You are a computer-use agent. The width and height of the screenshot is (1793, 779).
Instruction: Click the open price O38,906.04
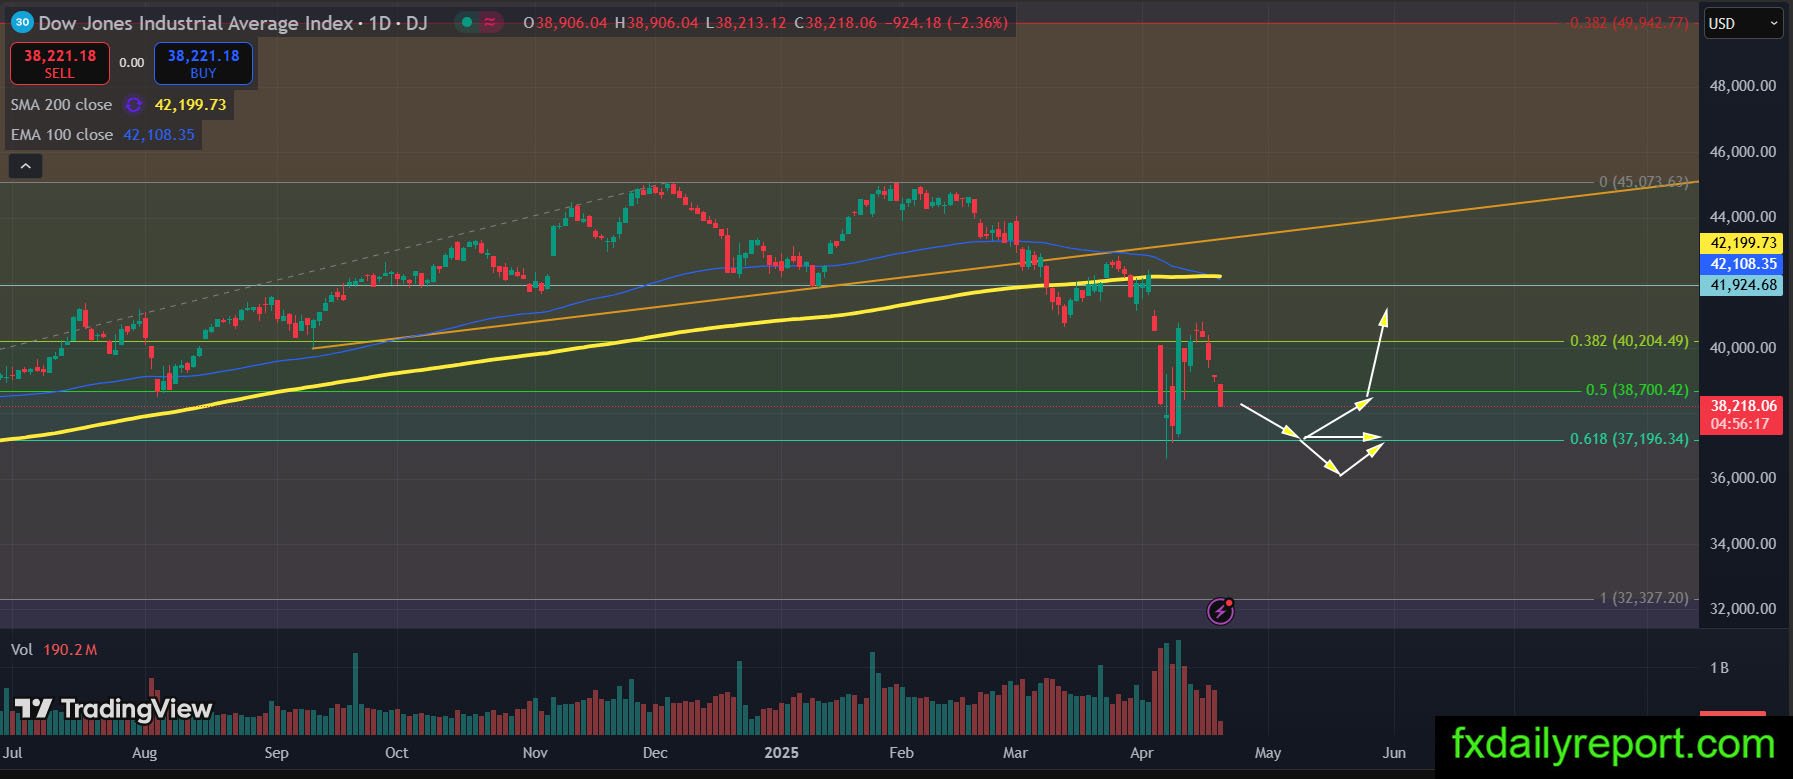(x=565, y=22)
